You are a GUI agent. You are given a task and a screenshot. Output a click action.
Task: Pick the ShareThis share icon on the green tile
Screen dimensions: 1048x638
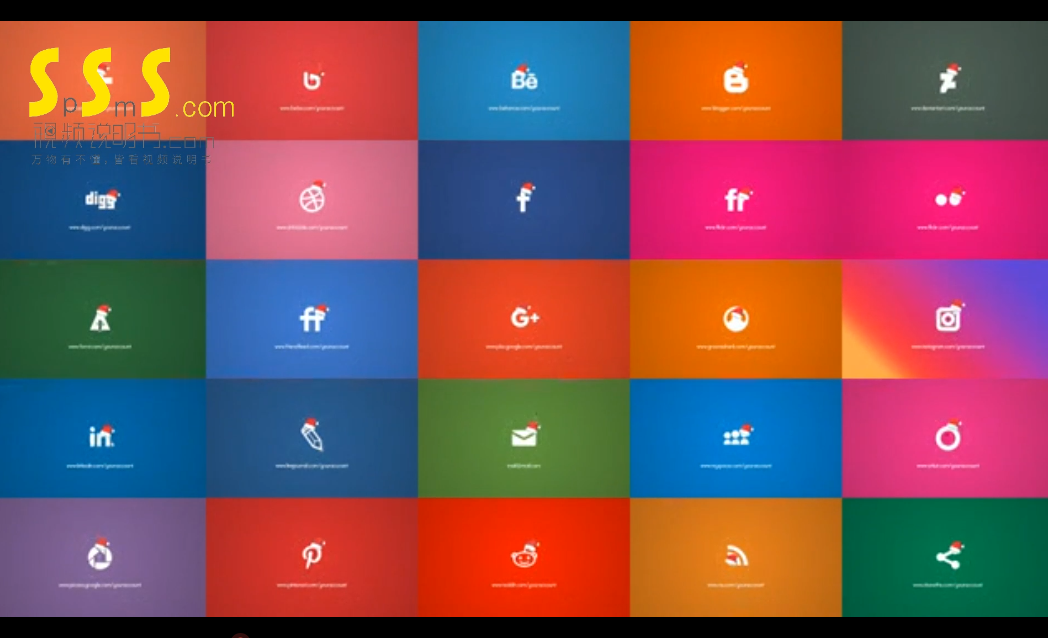pyautogui.click(x=948, y=555)
